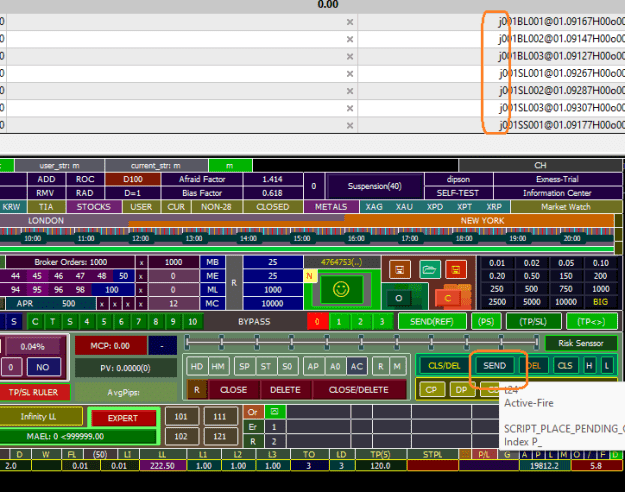Click the SEND button
The image size is (625, 492).
494,366
